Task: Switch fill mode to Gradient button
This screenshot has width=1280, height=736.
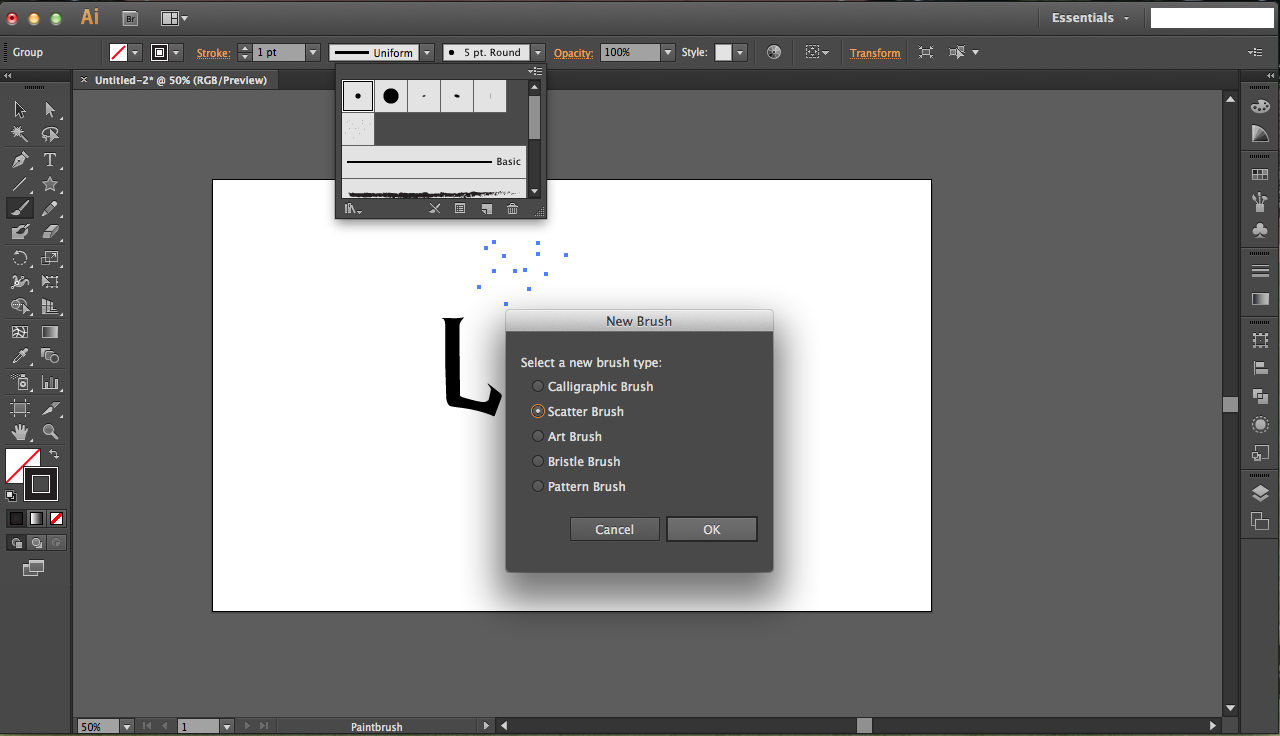Action: click(37, 518)
